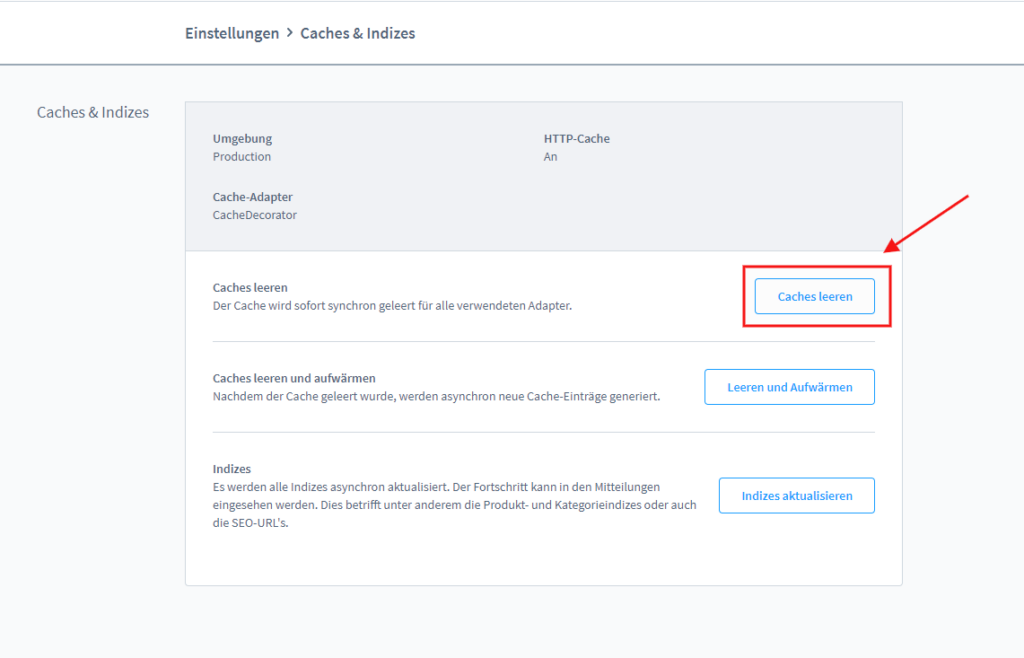The width and height of the screenshot is (1024, 658).
Task: Click the Caches leeren button
Action: pos(814,296)
